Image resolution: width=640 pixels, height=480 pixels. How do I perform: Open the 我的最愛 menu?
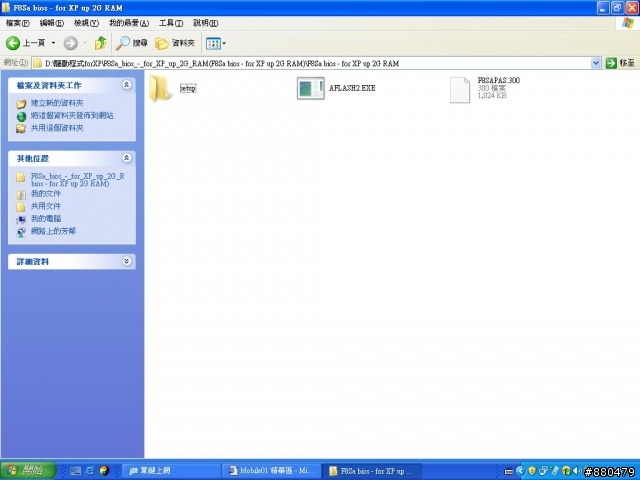point(129,23)
